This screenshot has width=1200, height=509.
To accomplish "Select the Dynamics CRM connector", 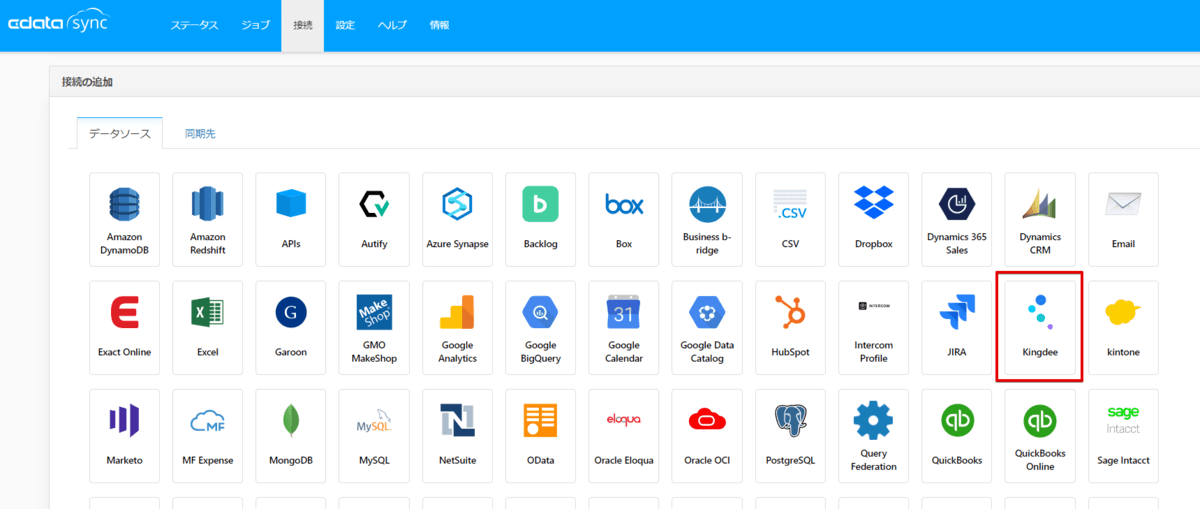I will point(1040,219).
